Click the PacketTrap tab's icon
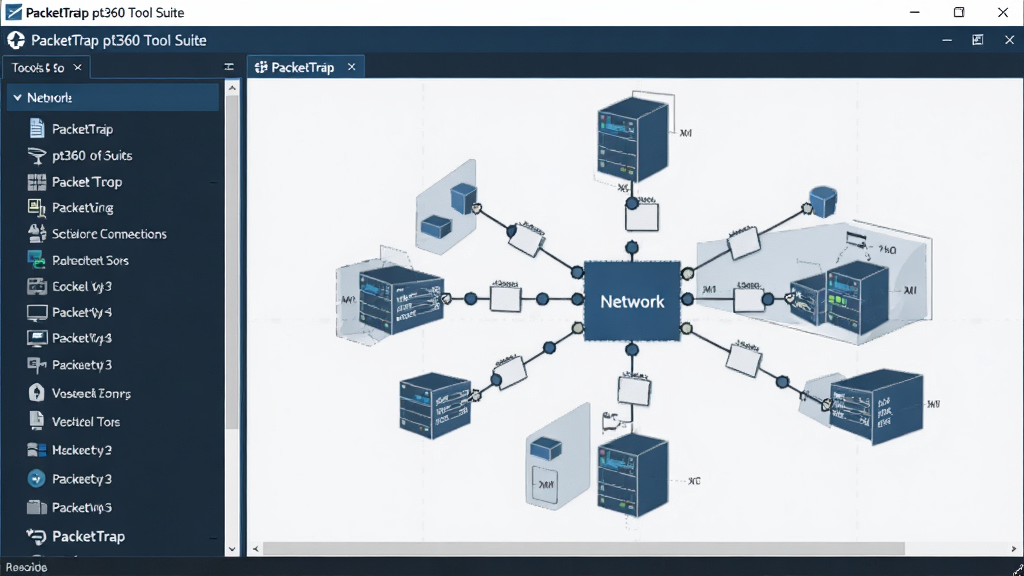 (x=261, y=67)
